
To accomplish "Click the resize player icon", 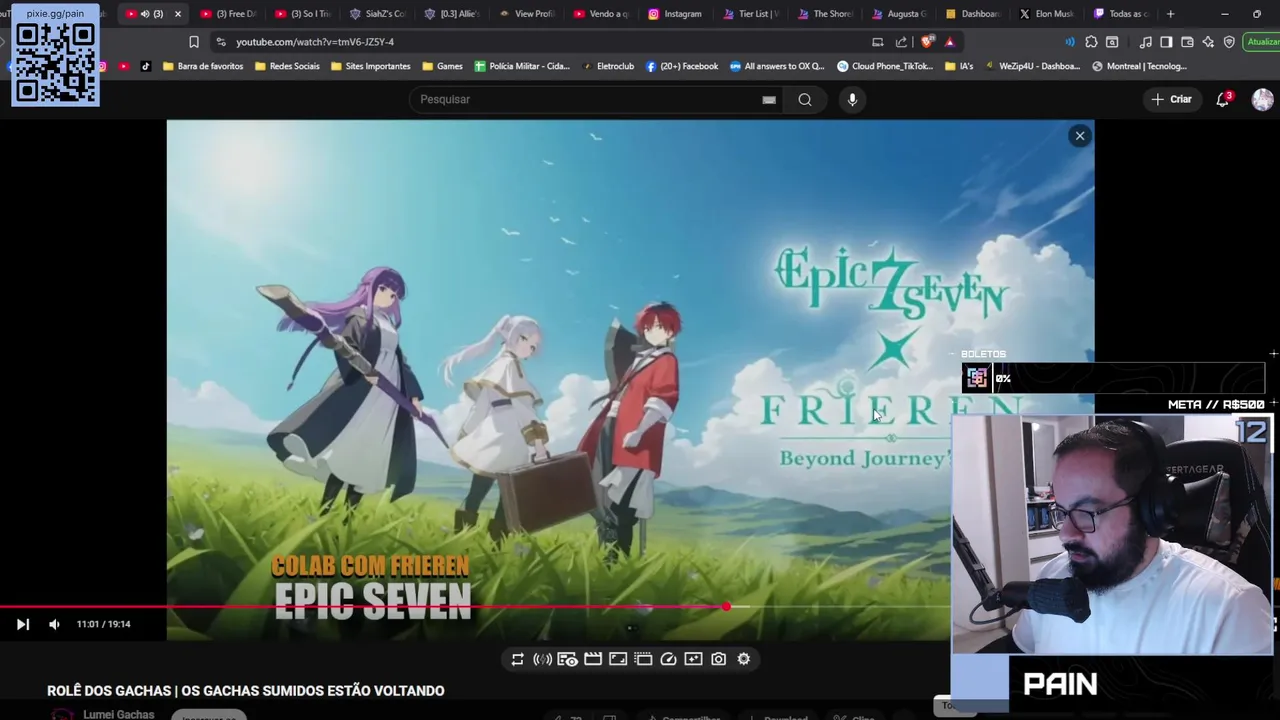I will [x=618, y=659].
